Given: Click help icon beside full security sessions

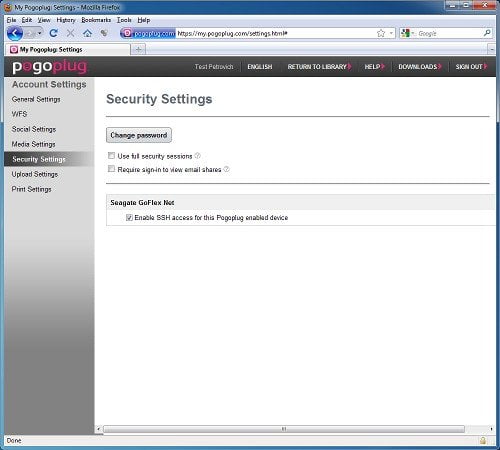Looking at the screenshot, I should pos(197,156).
